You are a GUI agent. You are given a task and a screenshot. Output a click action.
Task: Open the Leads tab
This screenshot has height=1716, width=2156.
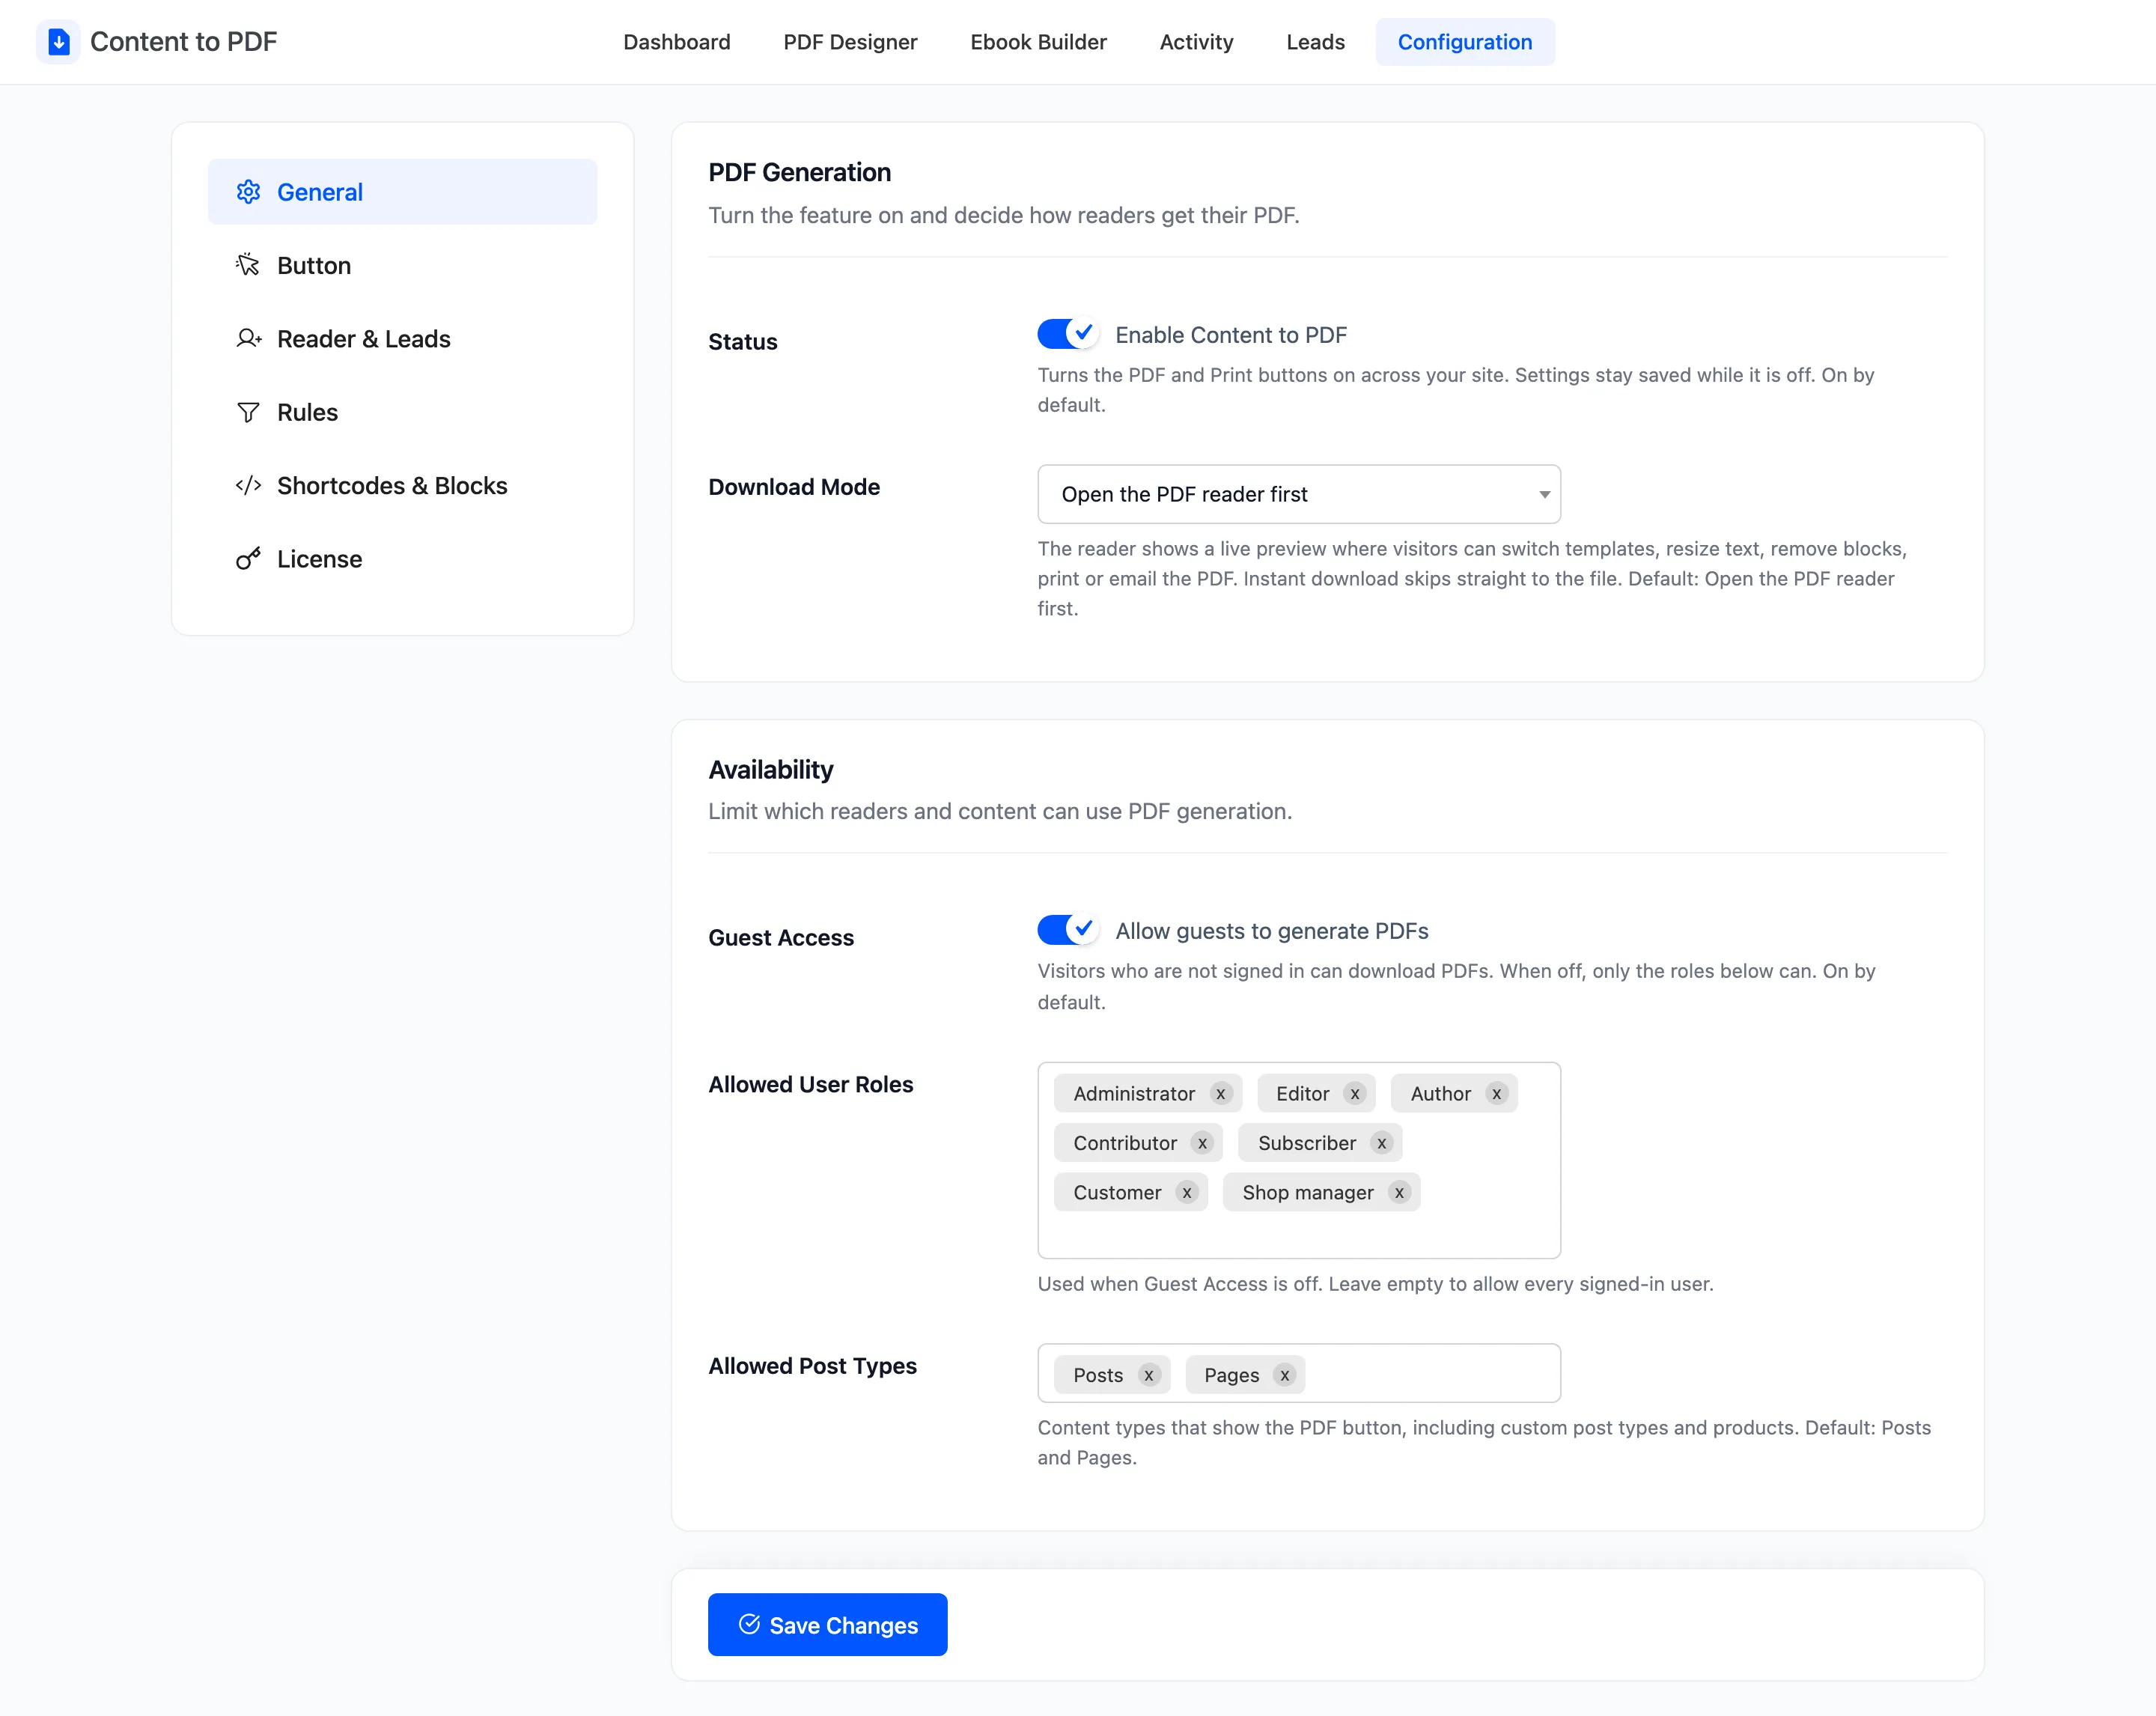(1315, 42)
